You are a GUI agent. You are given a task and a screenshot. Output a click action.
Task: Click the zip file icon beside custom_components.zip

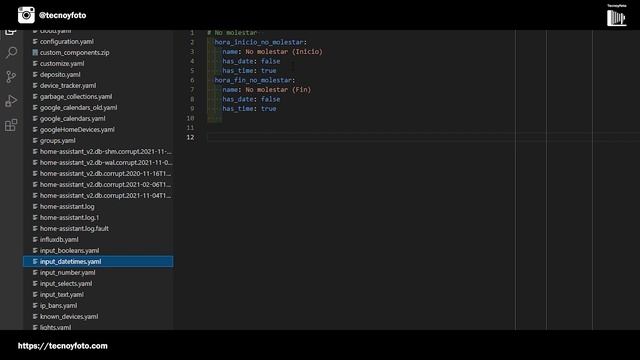point(35,53)
